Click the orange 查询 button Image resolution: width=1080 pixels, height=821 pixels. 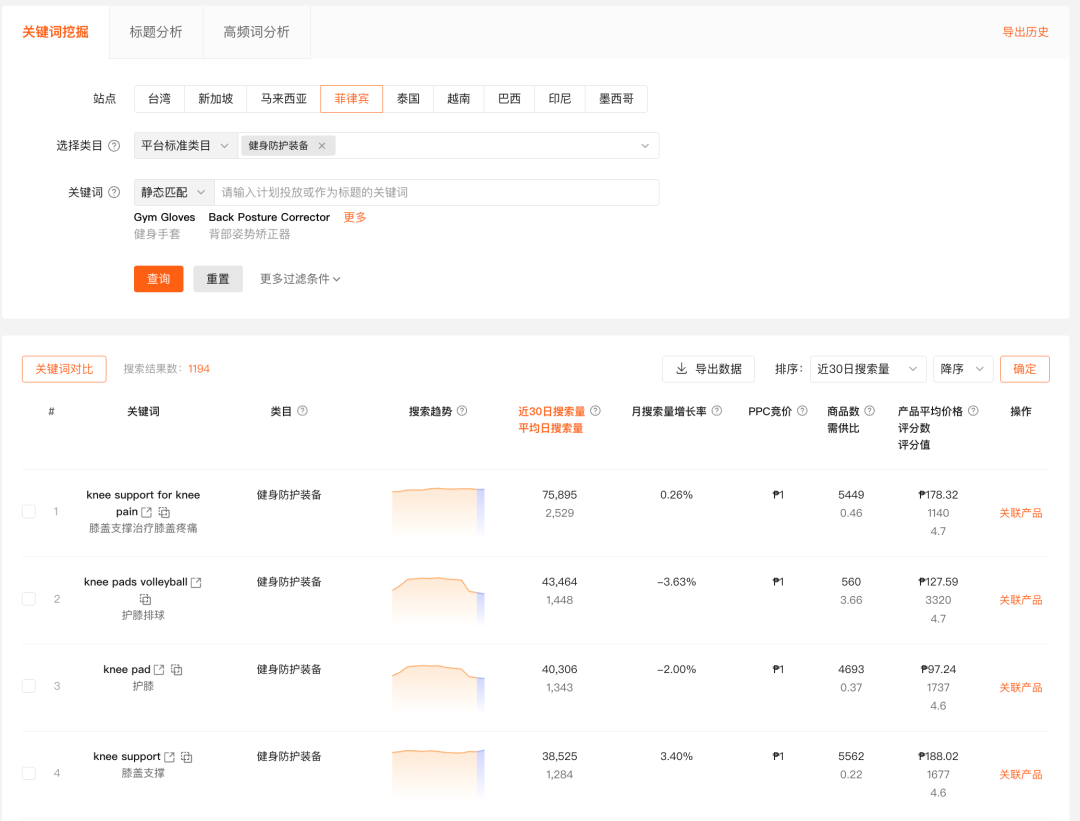pyautogui.click(x=158, y=279)
